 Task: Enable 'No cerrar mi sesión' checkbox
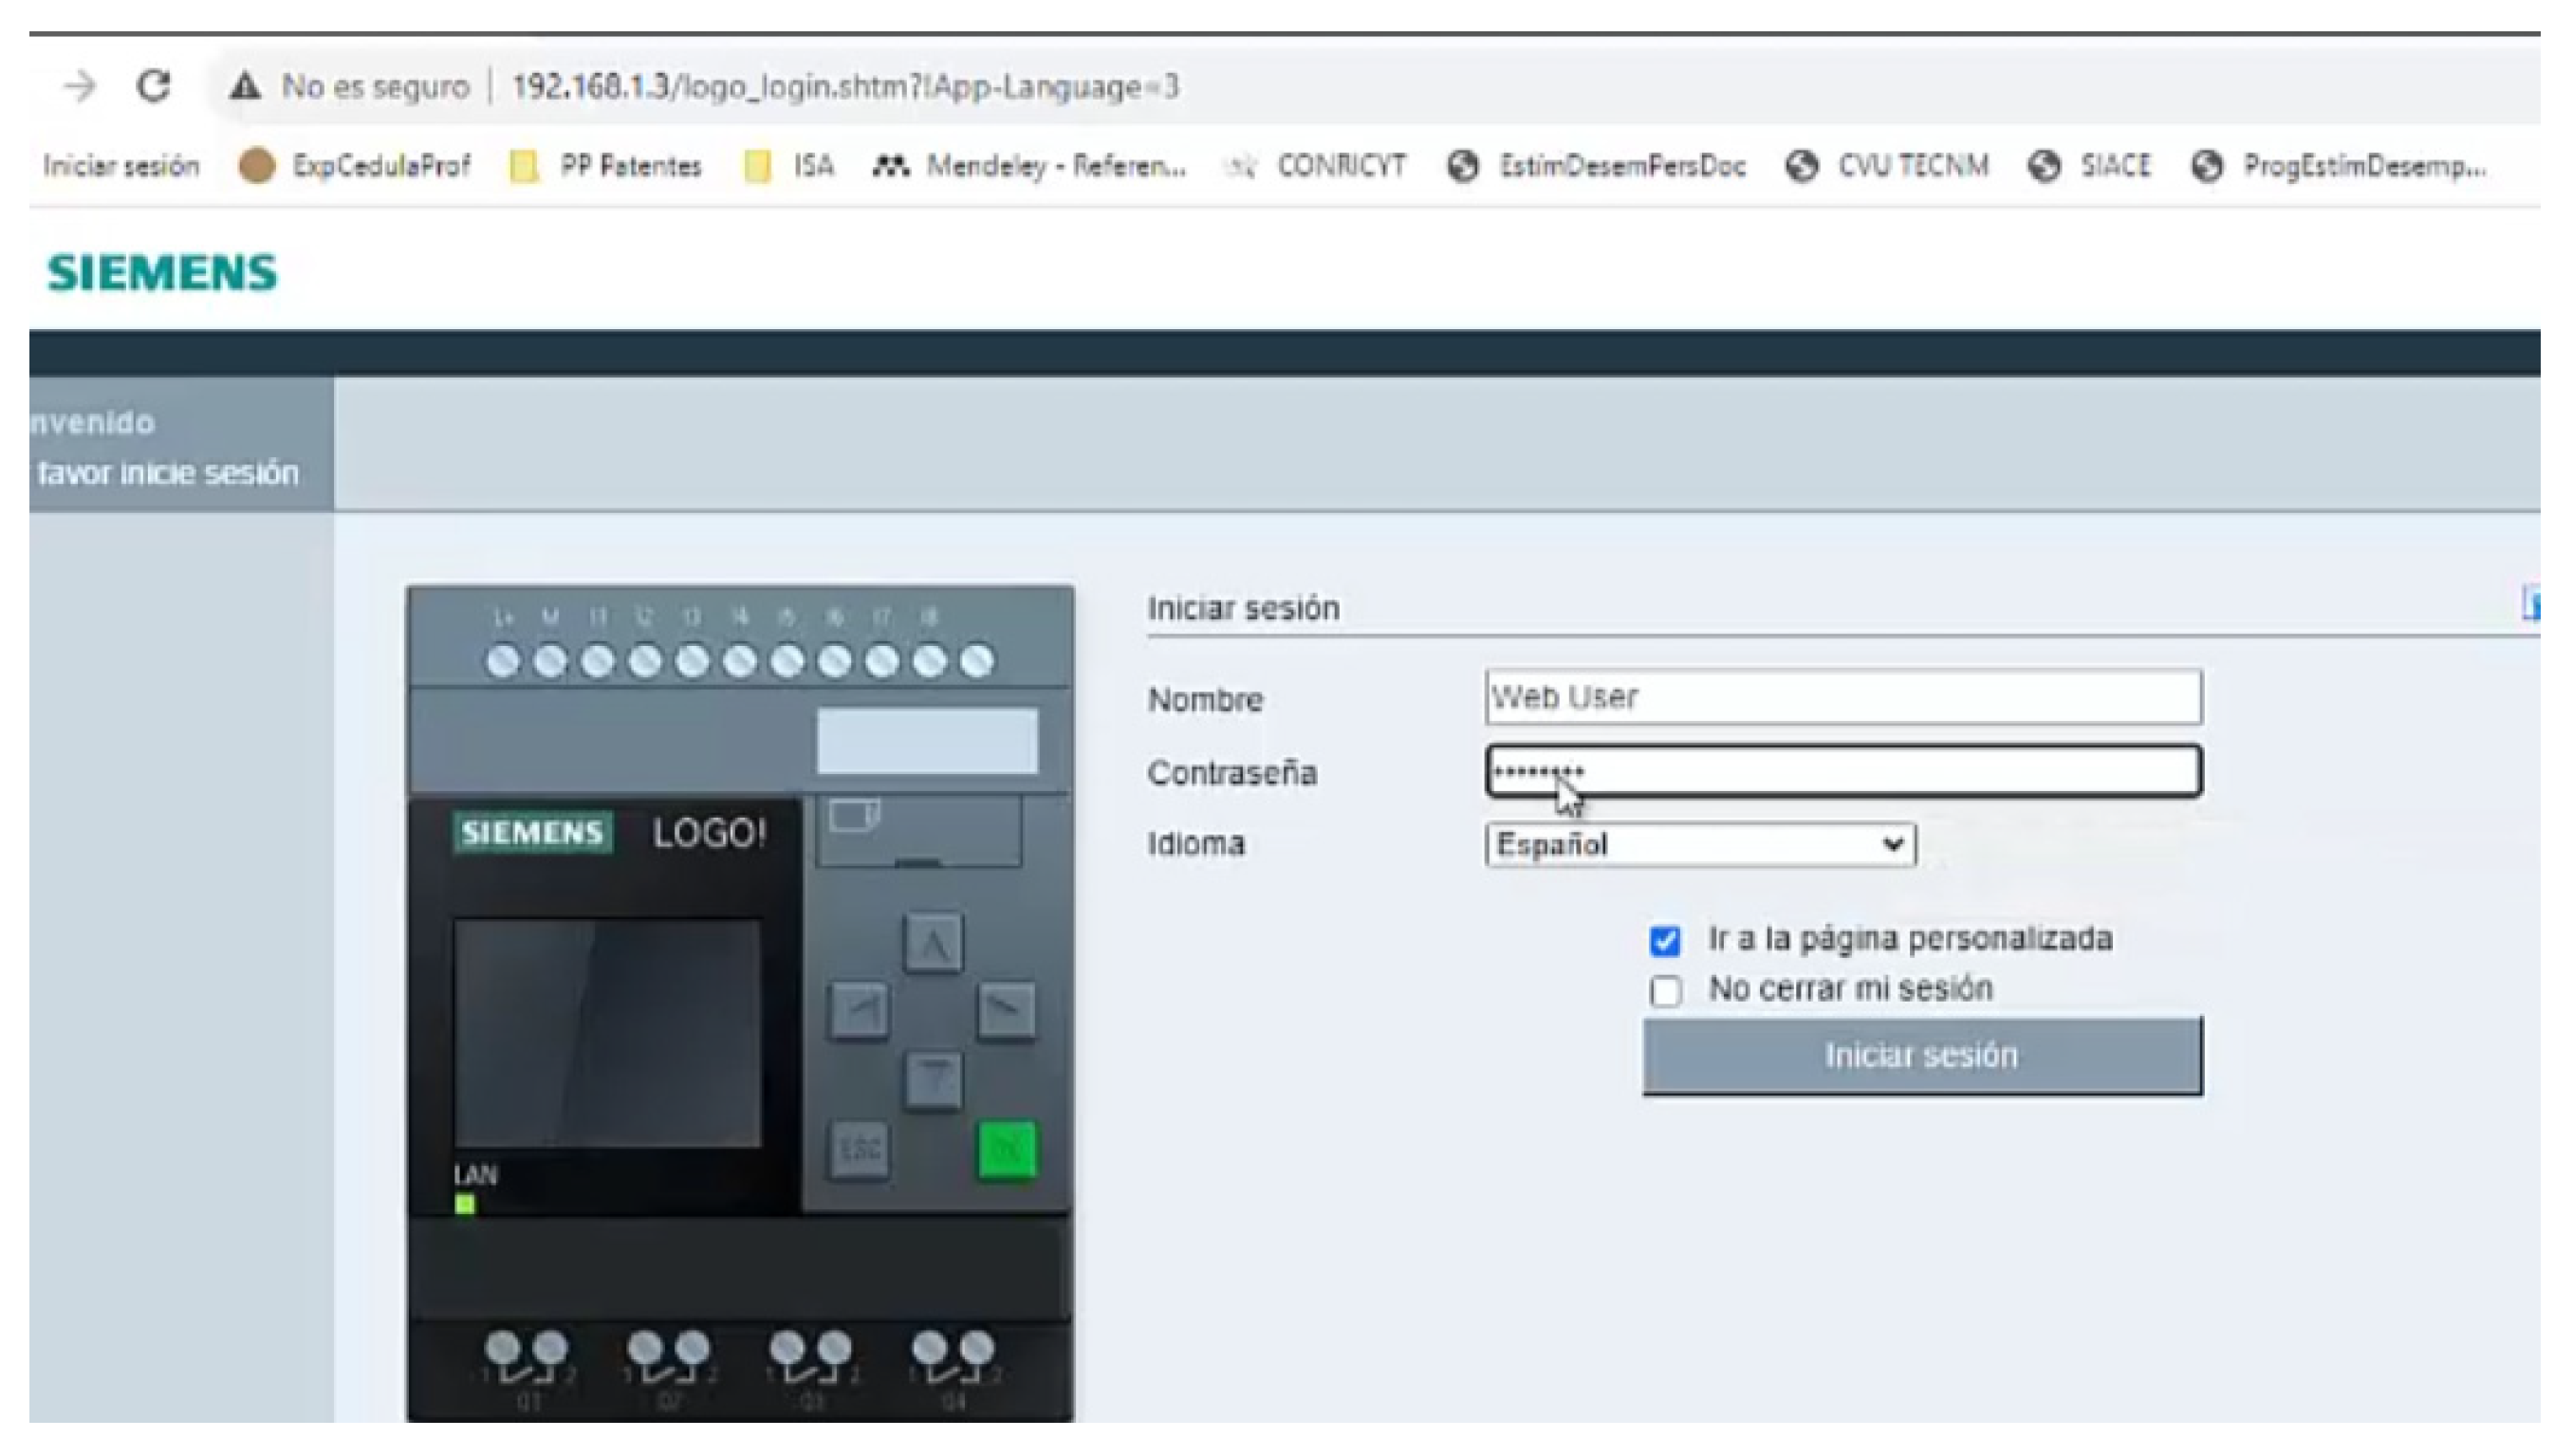(x=1665, y=991)
